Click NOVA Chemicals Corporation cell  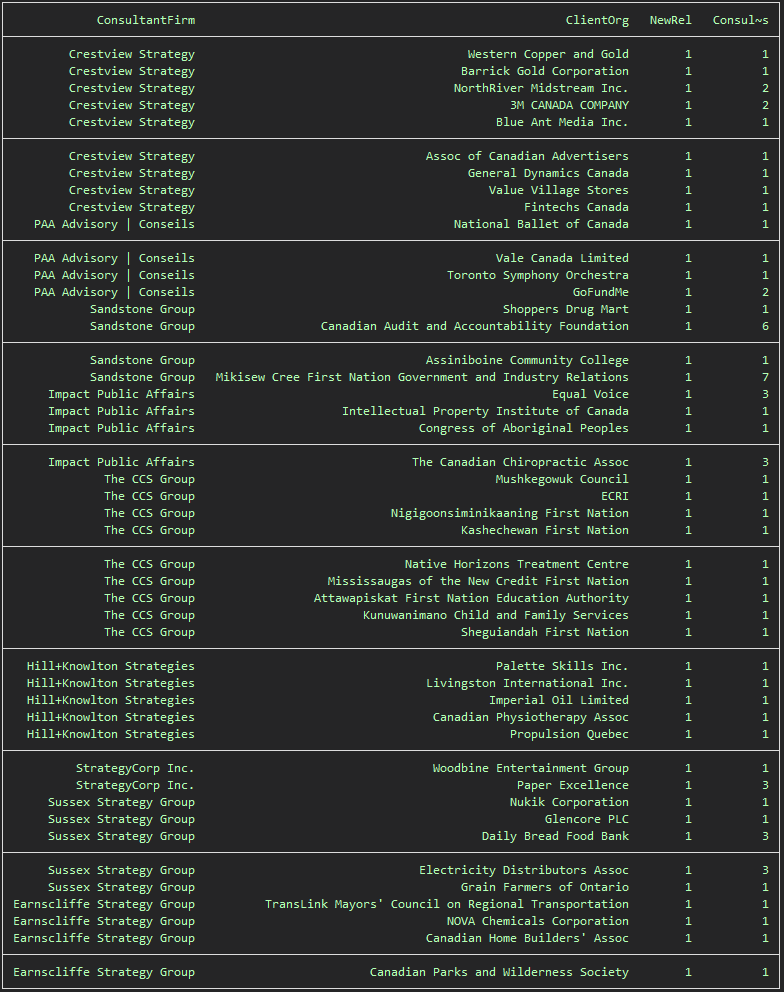[x=538, y=922]
